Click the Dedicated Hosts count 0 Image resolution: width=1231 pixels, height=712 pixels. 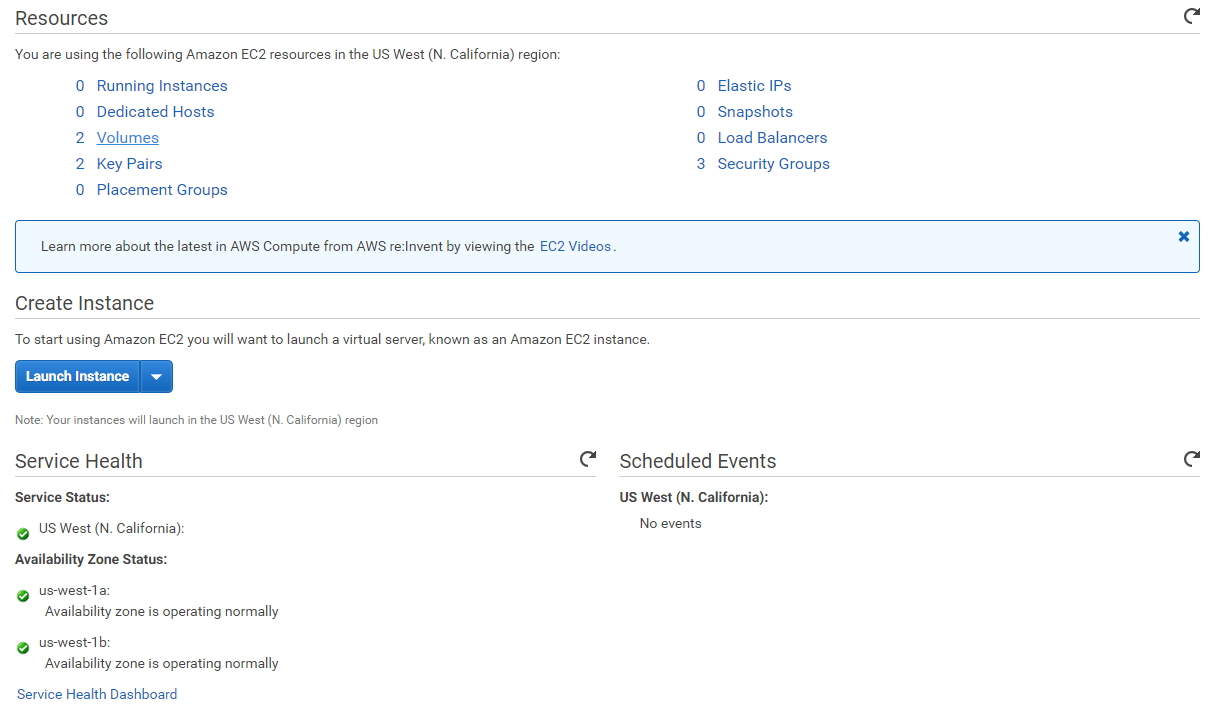point(80,112)
